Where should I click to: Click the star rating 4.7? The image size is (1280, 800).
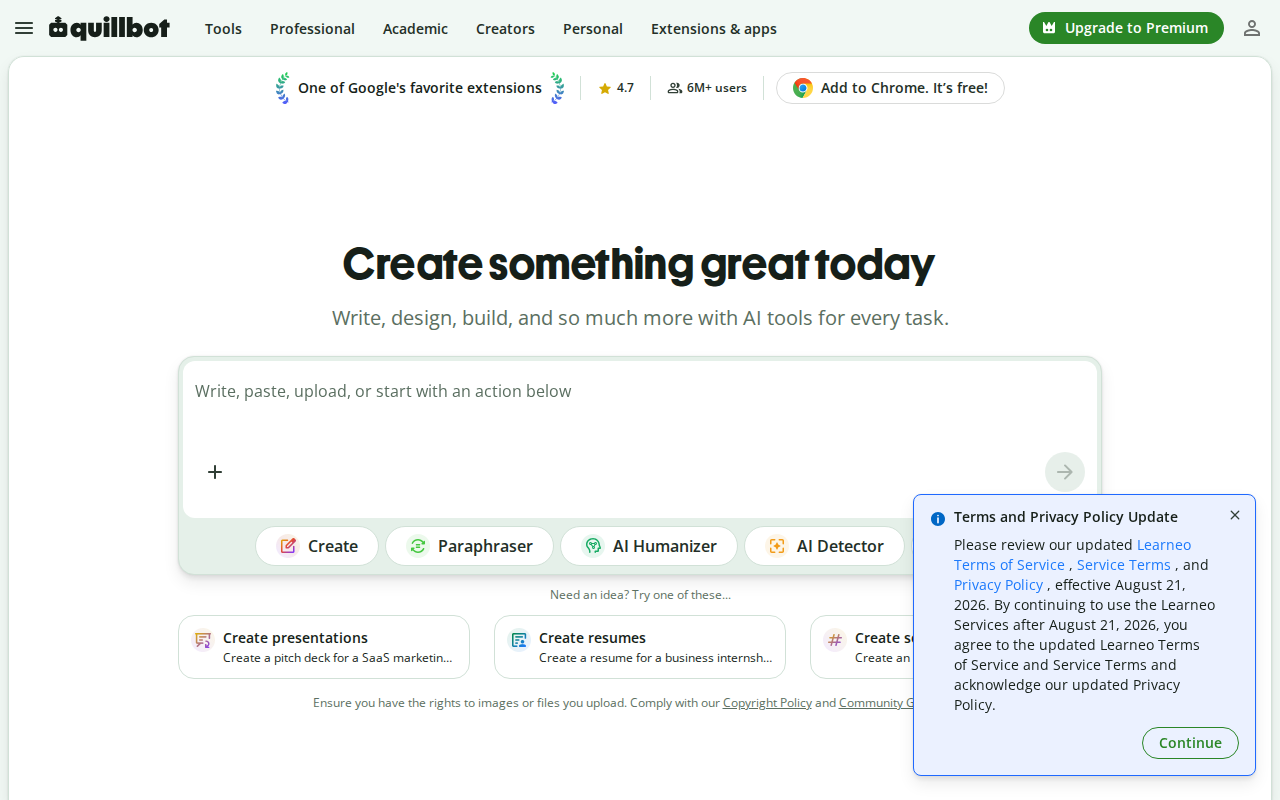pyautogui.click(x=616, y=88)
